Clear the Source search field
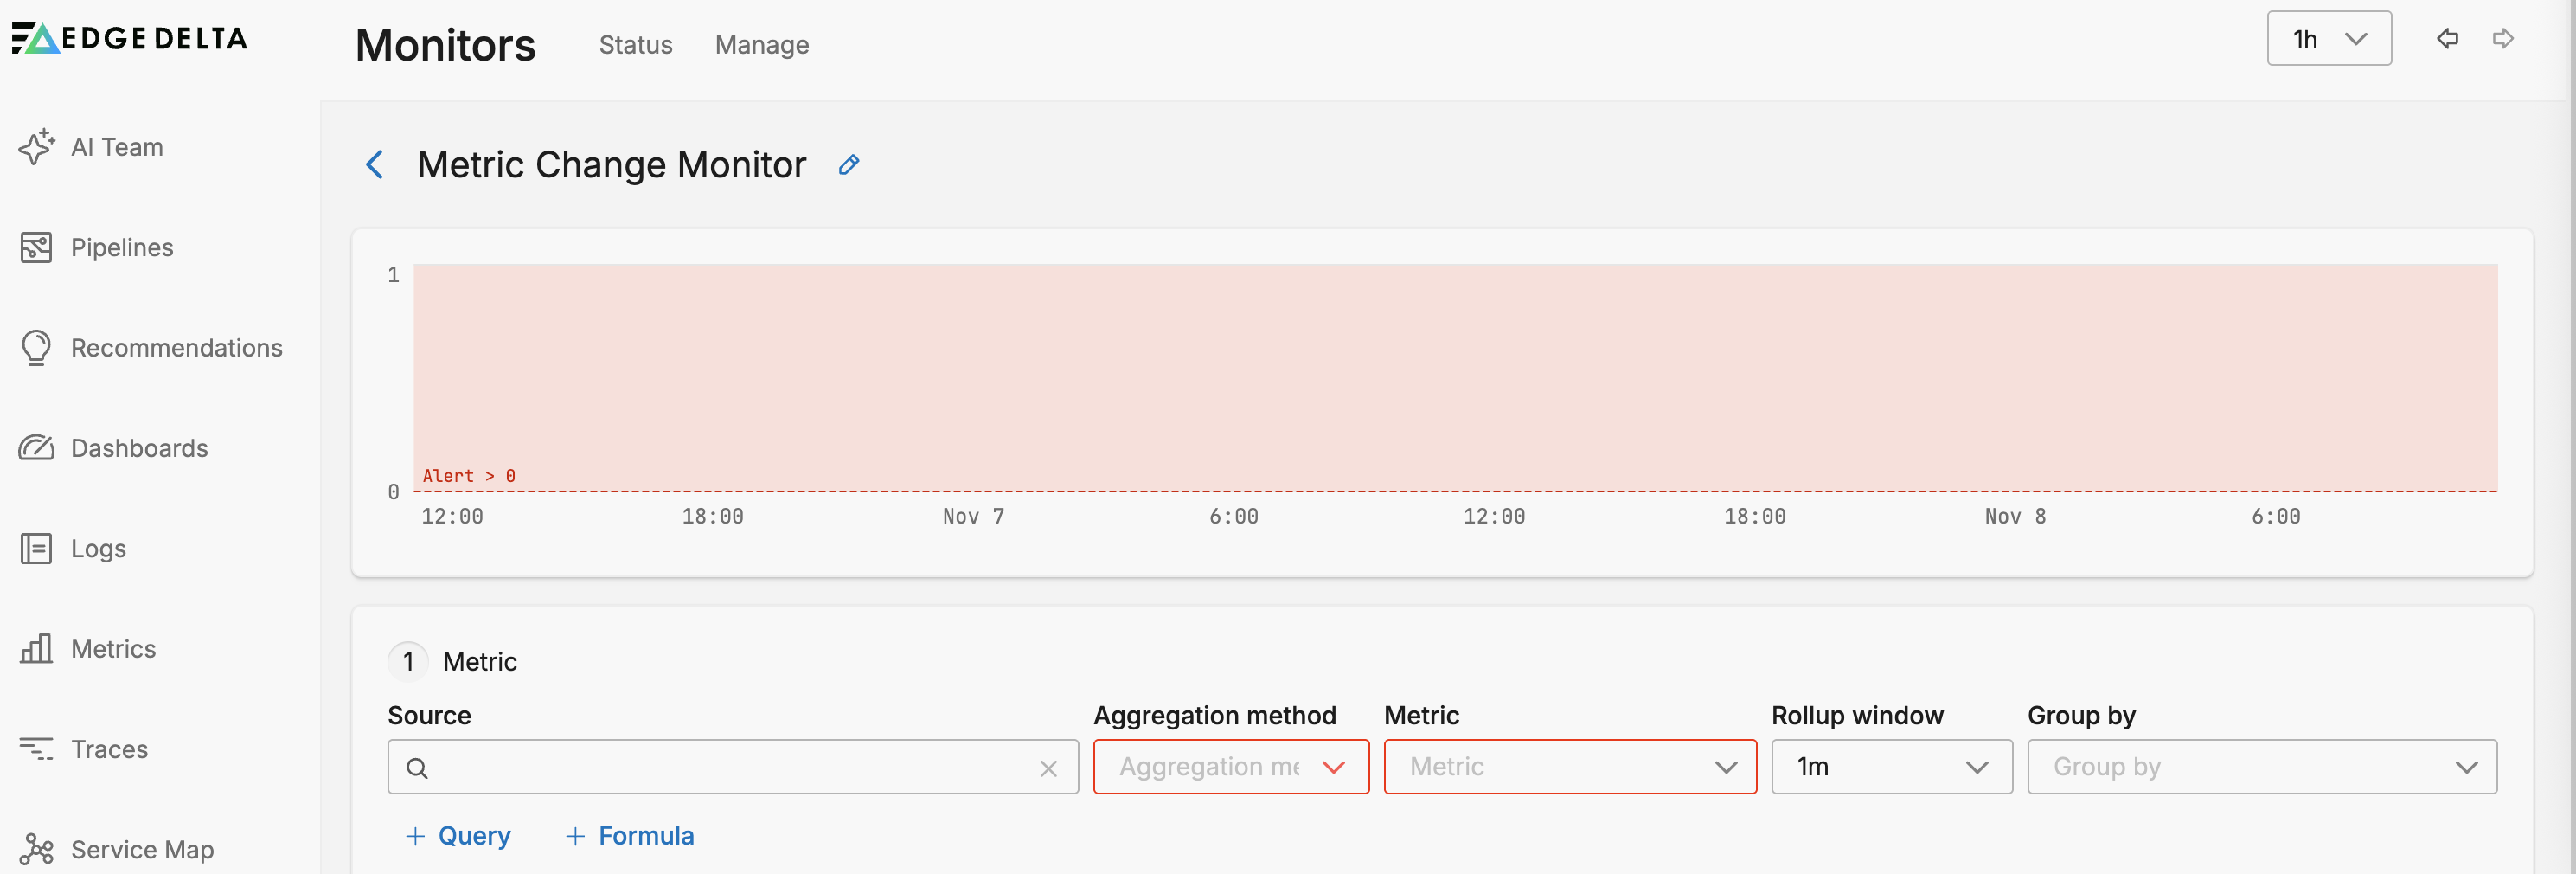This screenshot has width=2576, height=874. (1048, 768)
